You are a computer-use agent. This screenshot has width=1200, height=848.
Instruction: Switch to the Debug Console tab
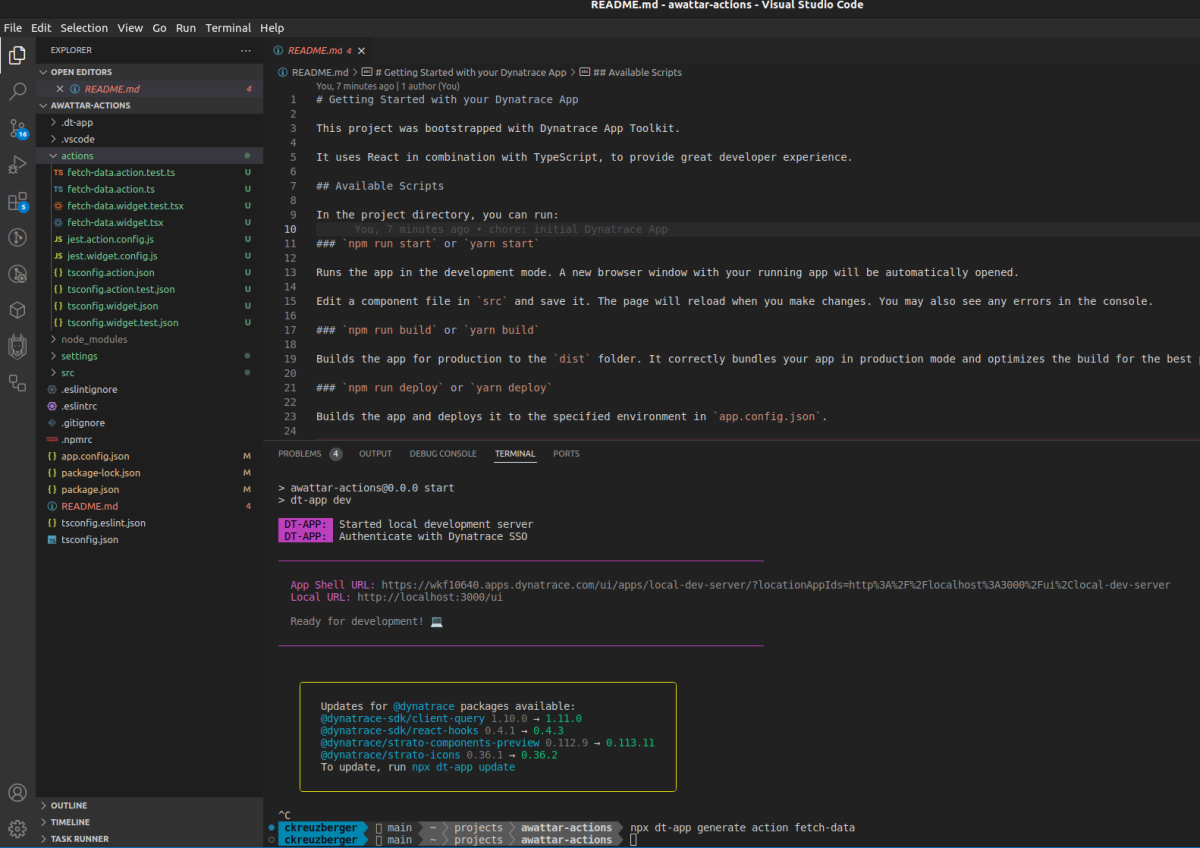coord(443,454)
